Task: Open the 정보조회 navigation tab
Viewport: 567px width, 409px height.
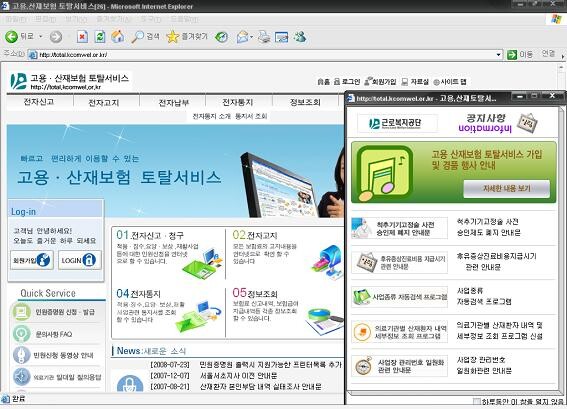Action: tap(305, 102)
